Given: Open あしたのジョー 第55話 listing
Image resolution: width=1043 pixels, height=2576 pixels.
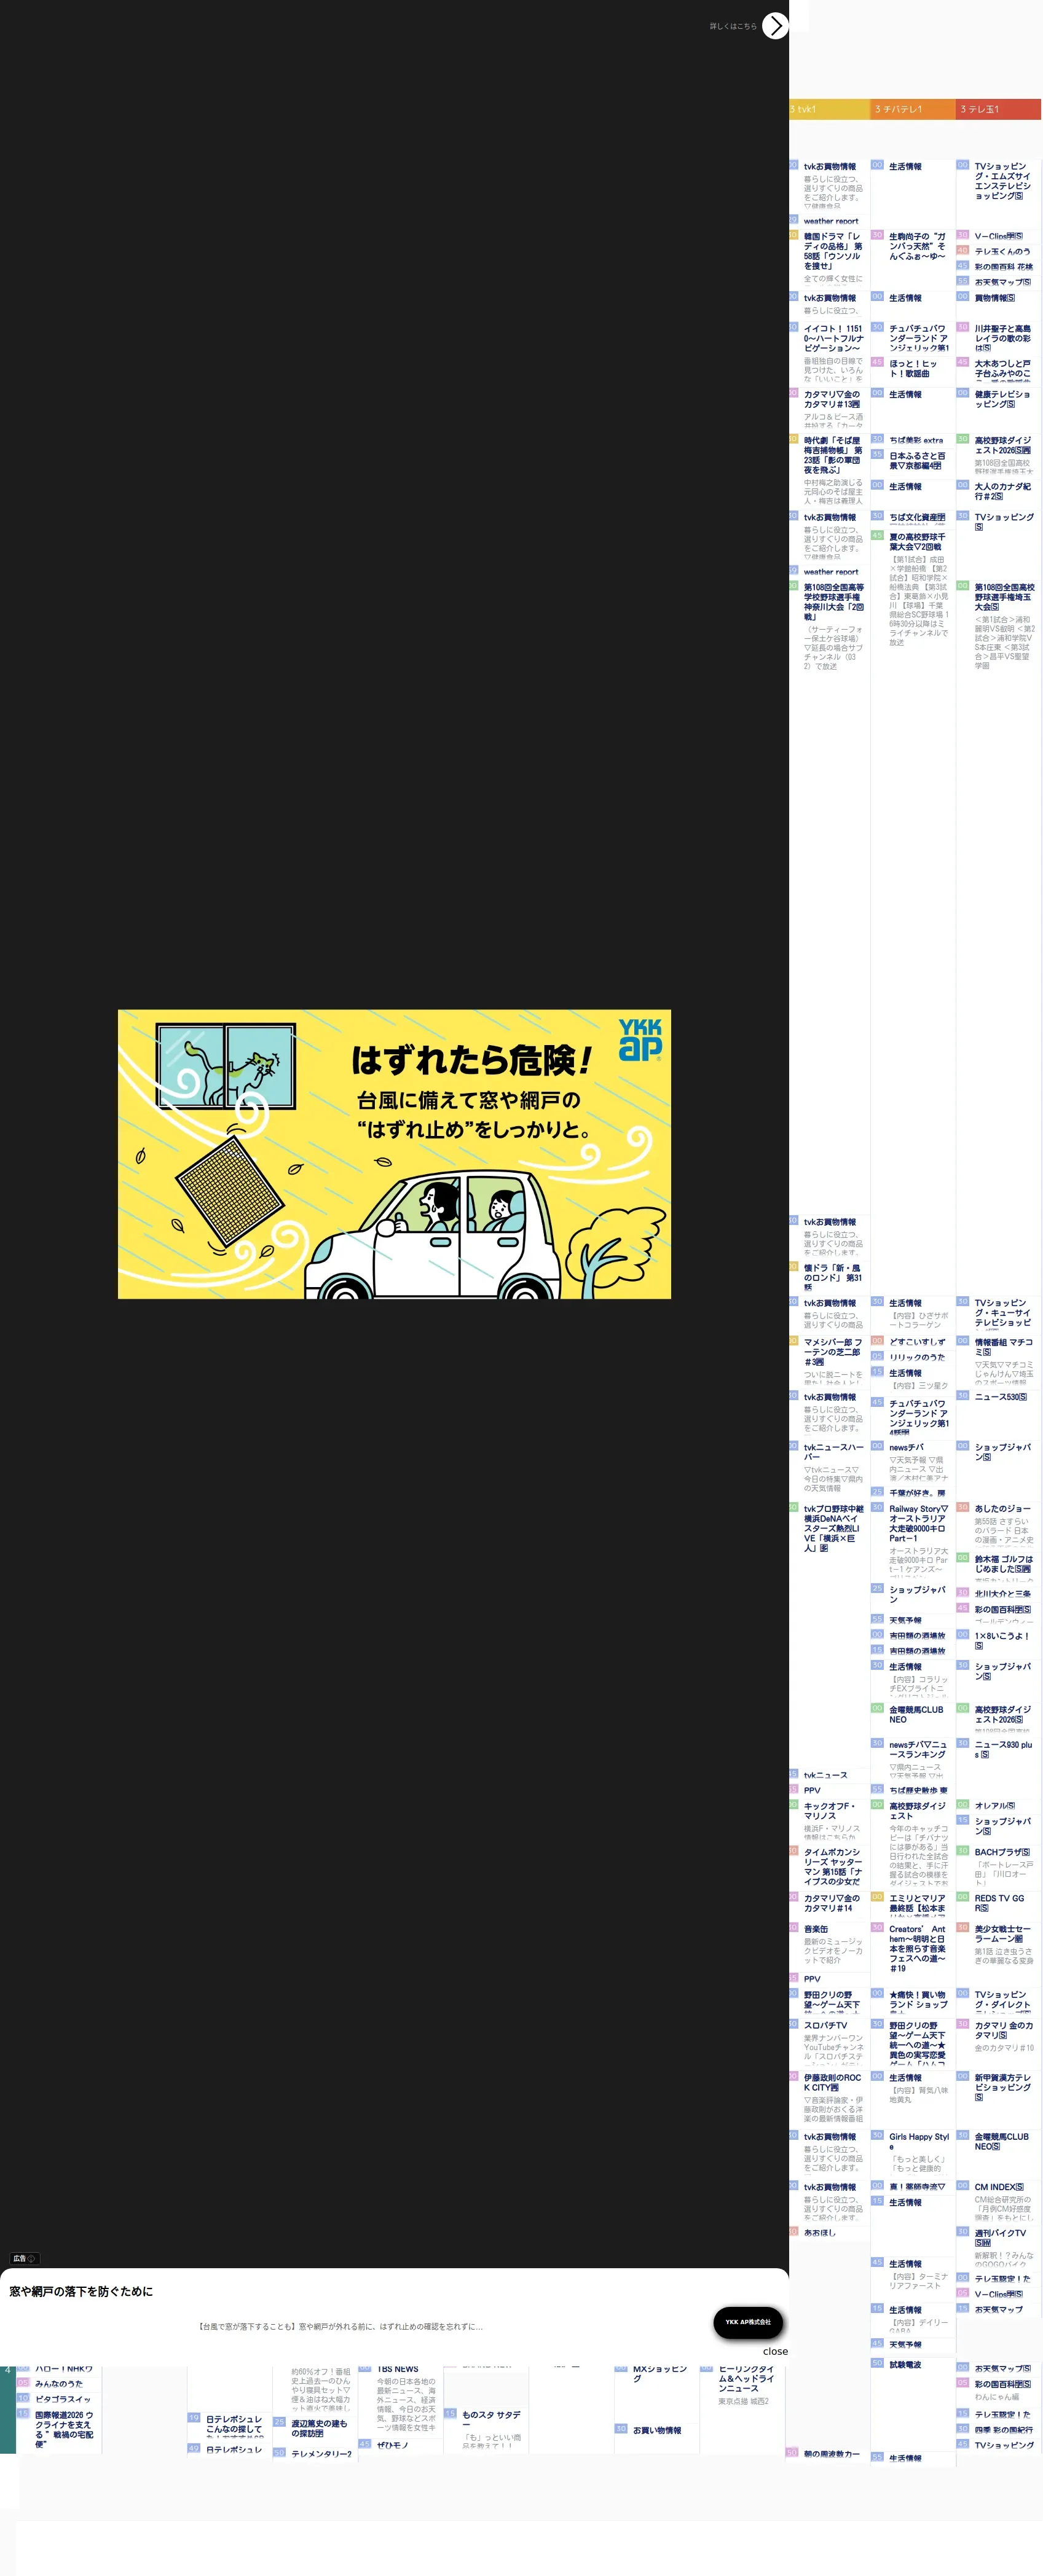Looking at the screenshot, I should pyautogui.click(x=1002, y=1508).
